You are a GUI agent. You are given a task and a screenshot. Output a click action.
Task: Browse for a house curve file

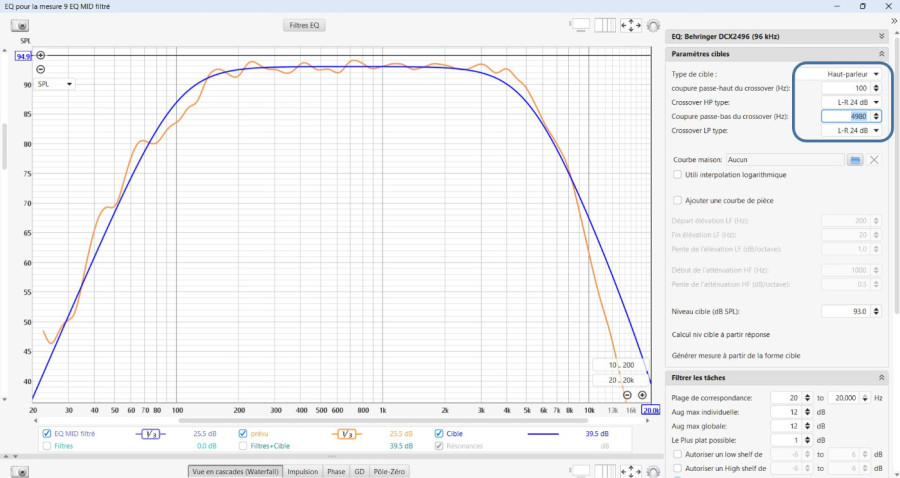coord(855,160)
